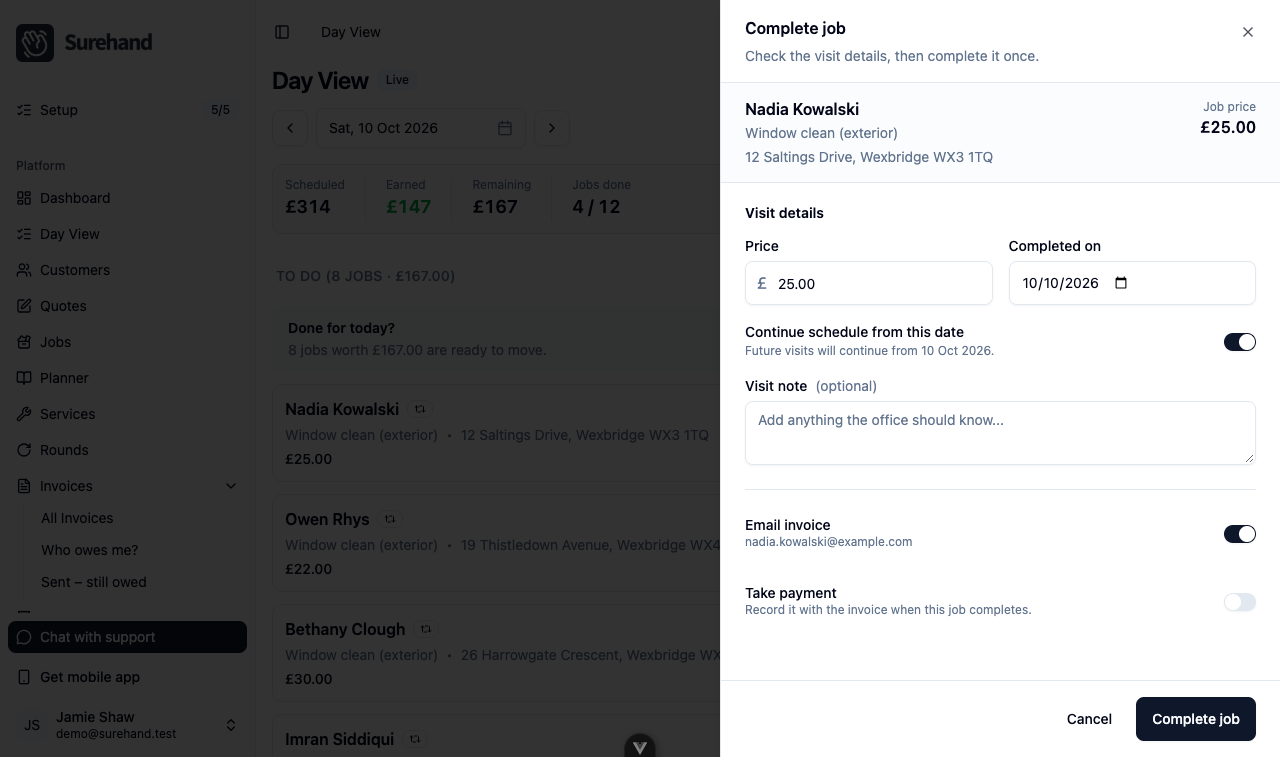Open Rounds page

pos(128,450)
